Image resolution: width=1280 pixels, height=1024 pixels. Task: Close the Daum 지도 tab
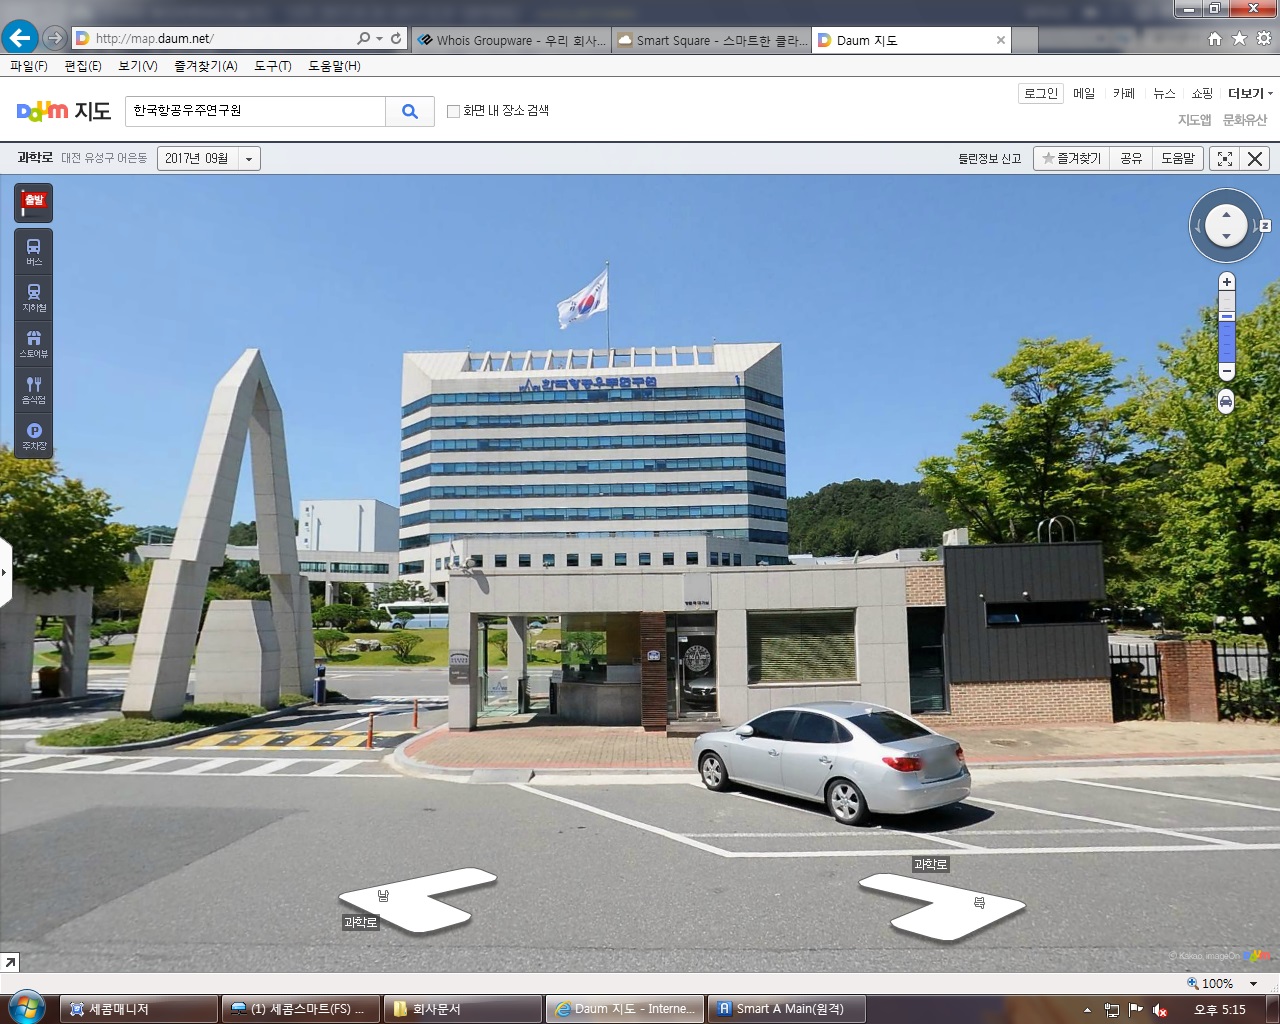click(x=1001, y=40)
